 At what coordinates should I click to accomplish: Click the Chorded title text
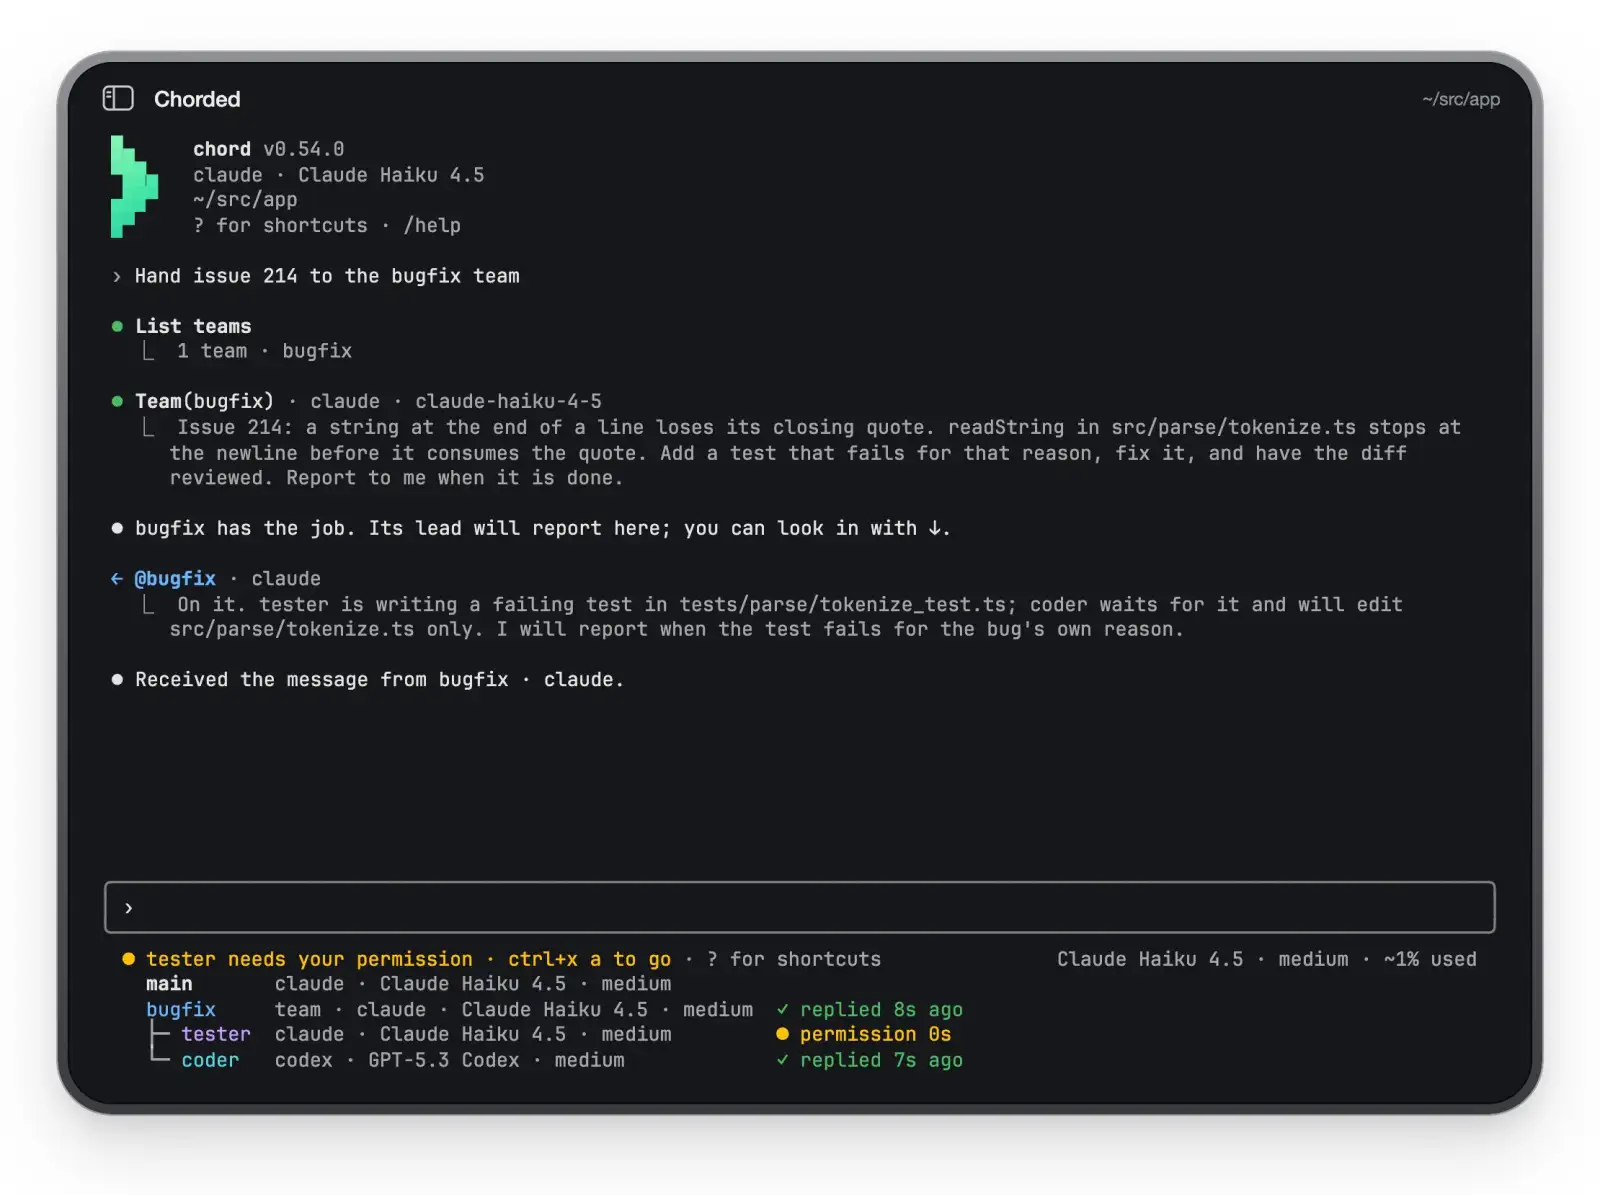(197, 99)
